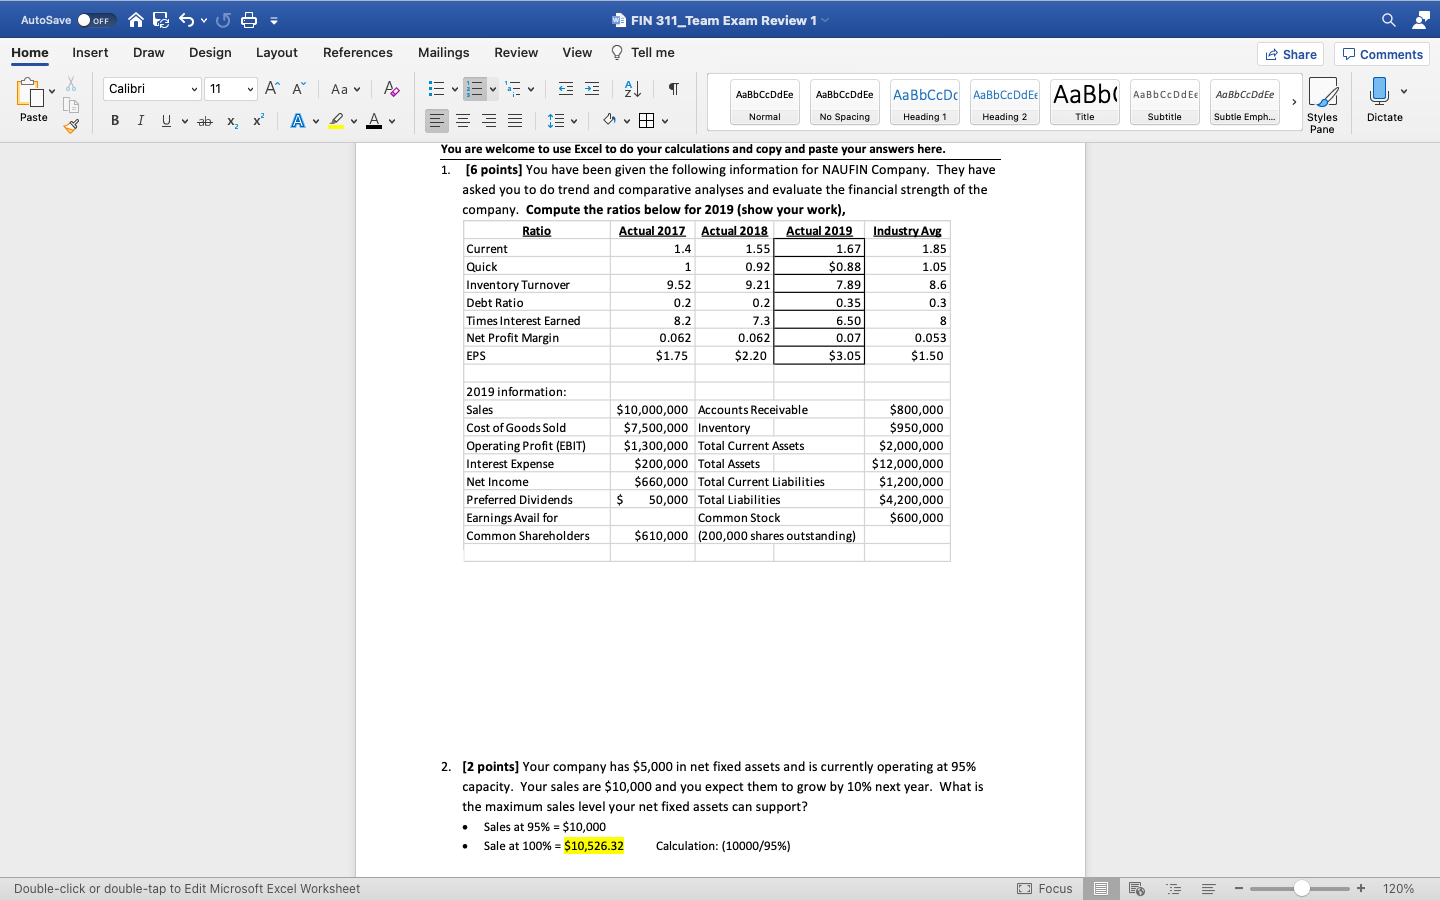Open the Styles Pane
The height and width of the screenshot is (900, 1440).
[1322, 100]
